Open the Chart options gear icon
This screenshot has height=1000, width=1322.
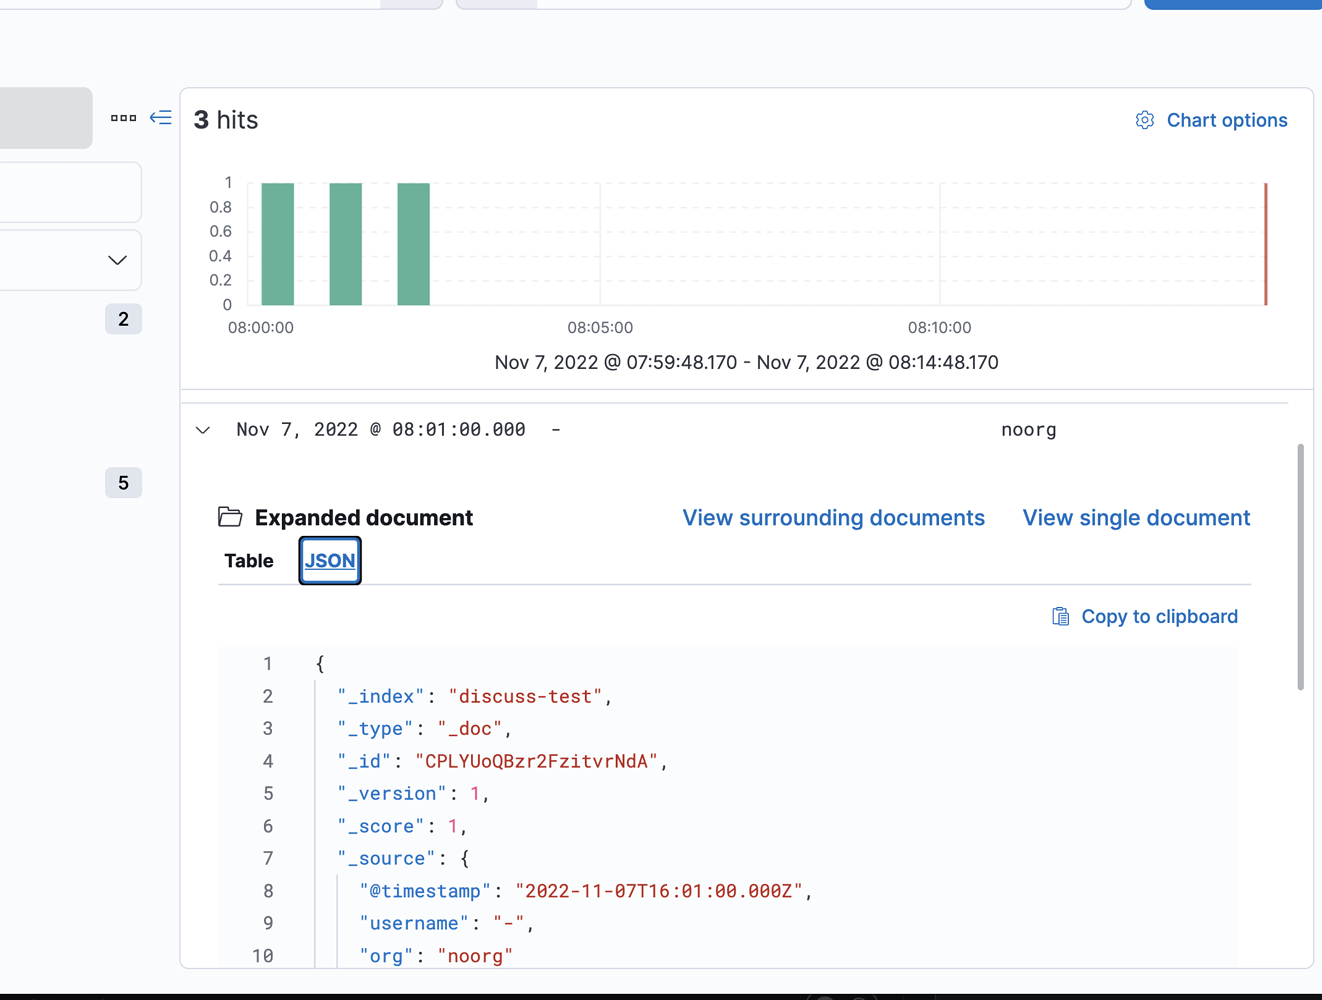pos(1144,119)
